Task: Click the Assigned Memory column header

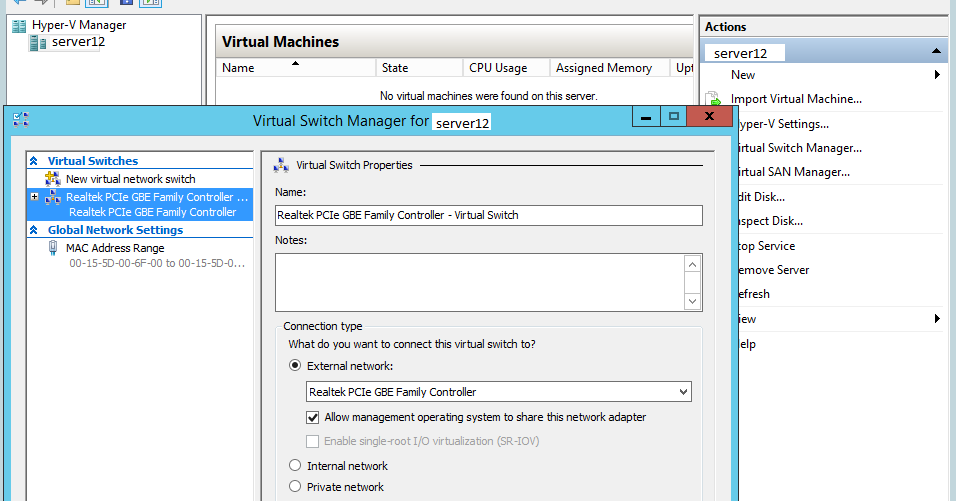Action: (610, 68)
